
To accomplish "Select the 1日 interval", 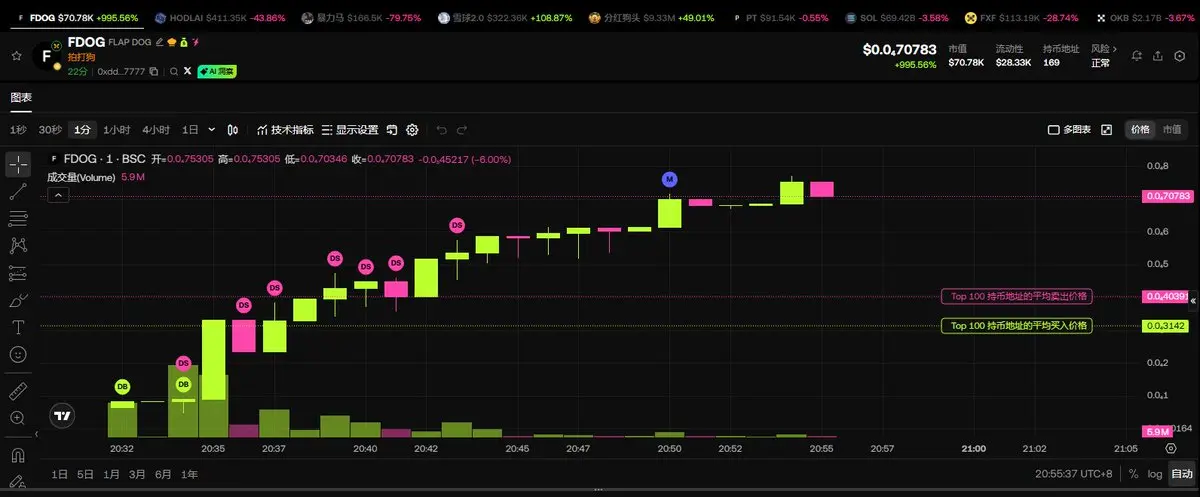I will (x=190, y=130).
